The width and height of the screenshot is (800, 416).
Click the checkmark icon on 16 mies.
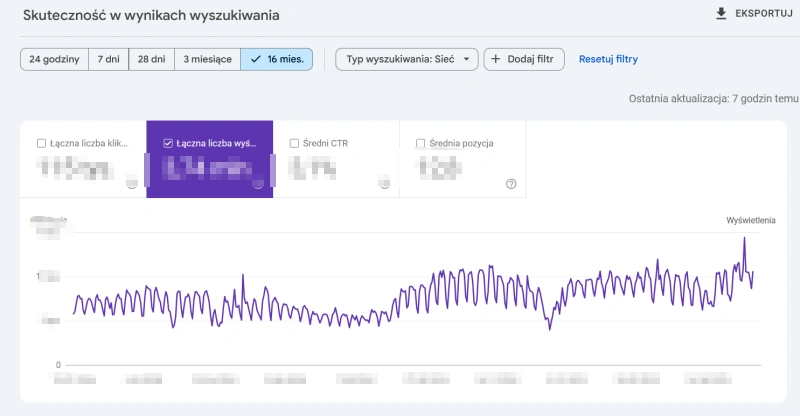pos(256,59)
